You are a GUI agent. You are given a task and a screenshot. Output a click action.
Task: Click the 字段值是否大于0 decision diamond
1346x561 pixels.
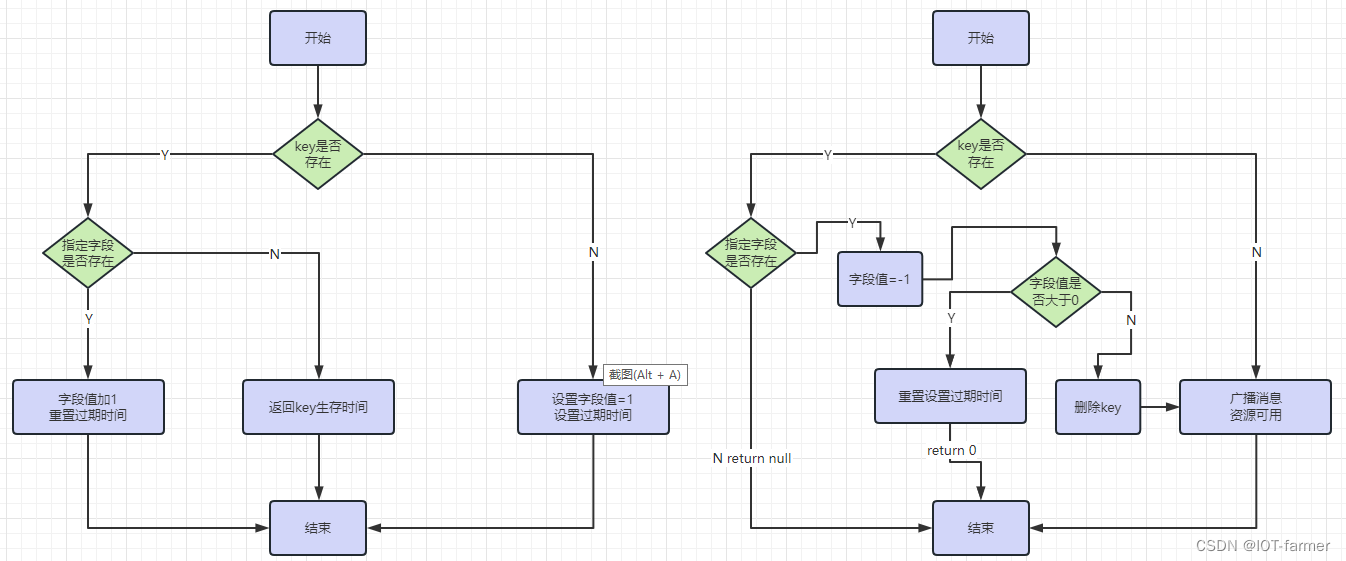click(x=1056, y=292)
